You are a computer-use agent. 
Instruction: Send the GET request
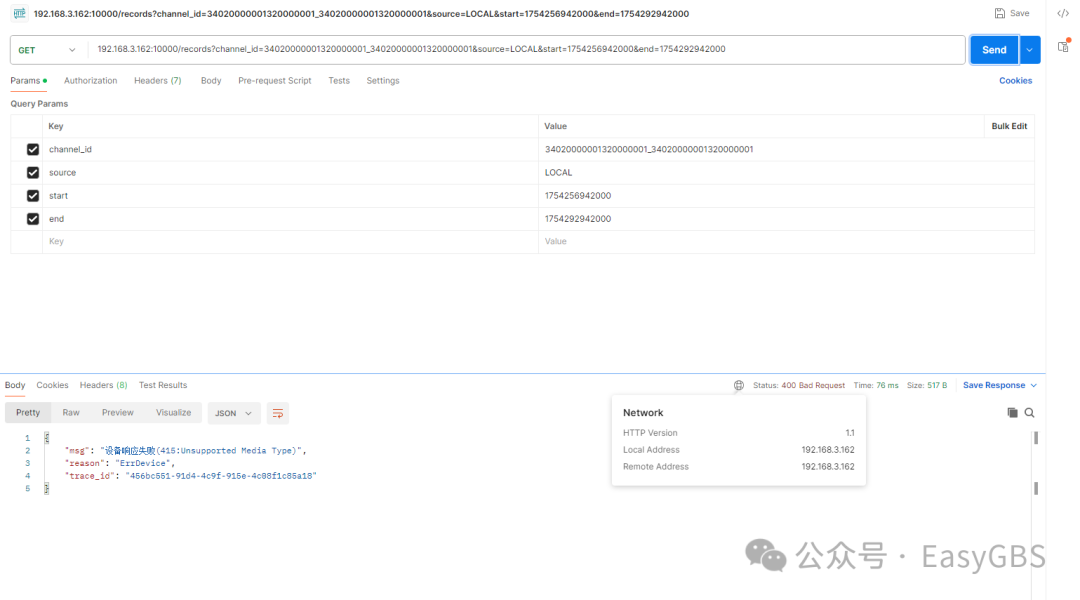tap(994, 50)
